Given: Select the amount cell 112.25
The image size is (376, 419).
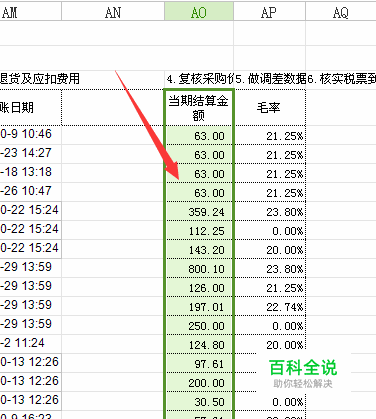Looking at the screenshot, I should pos(199,231).
